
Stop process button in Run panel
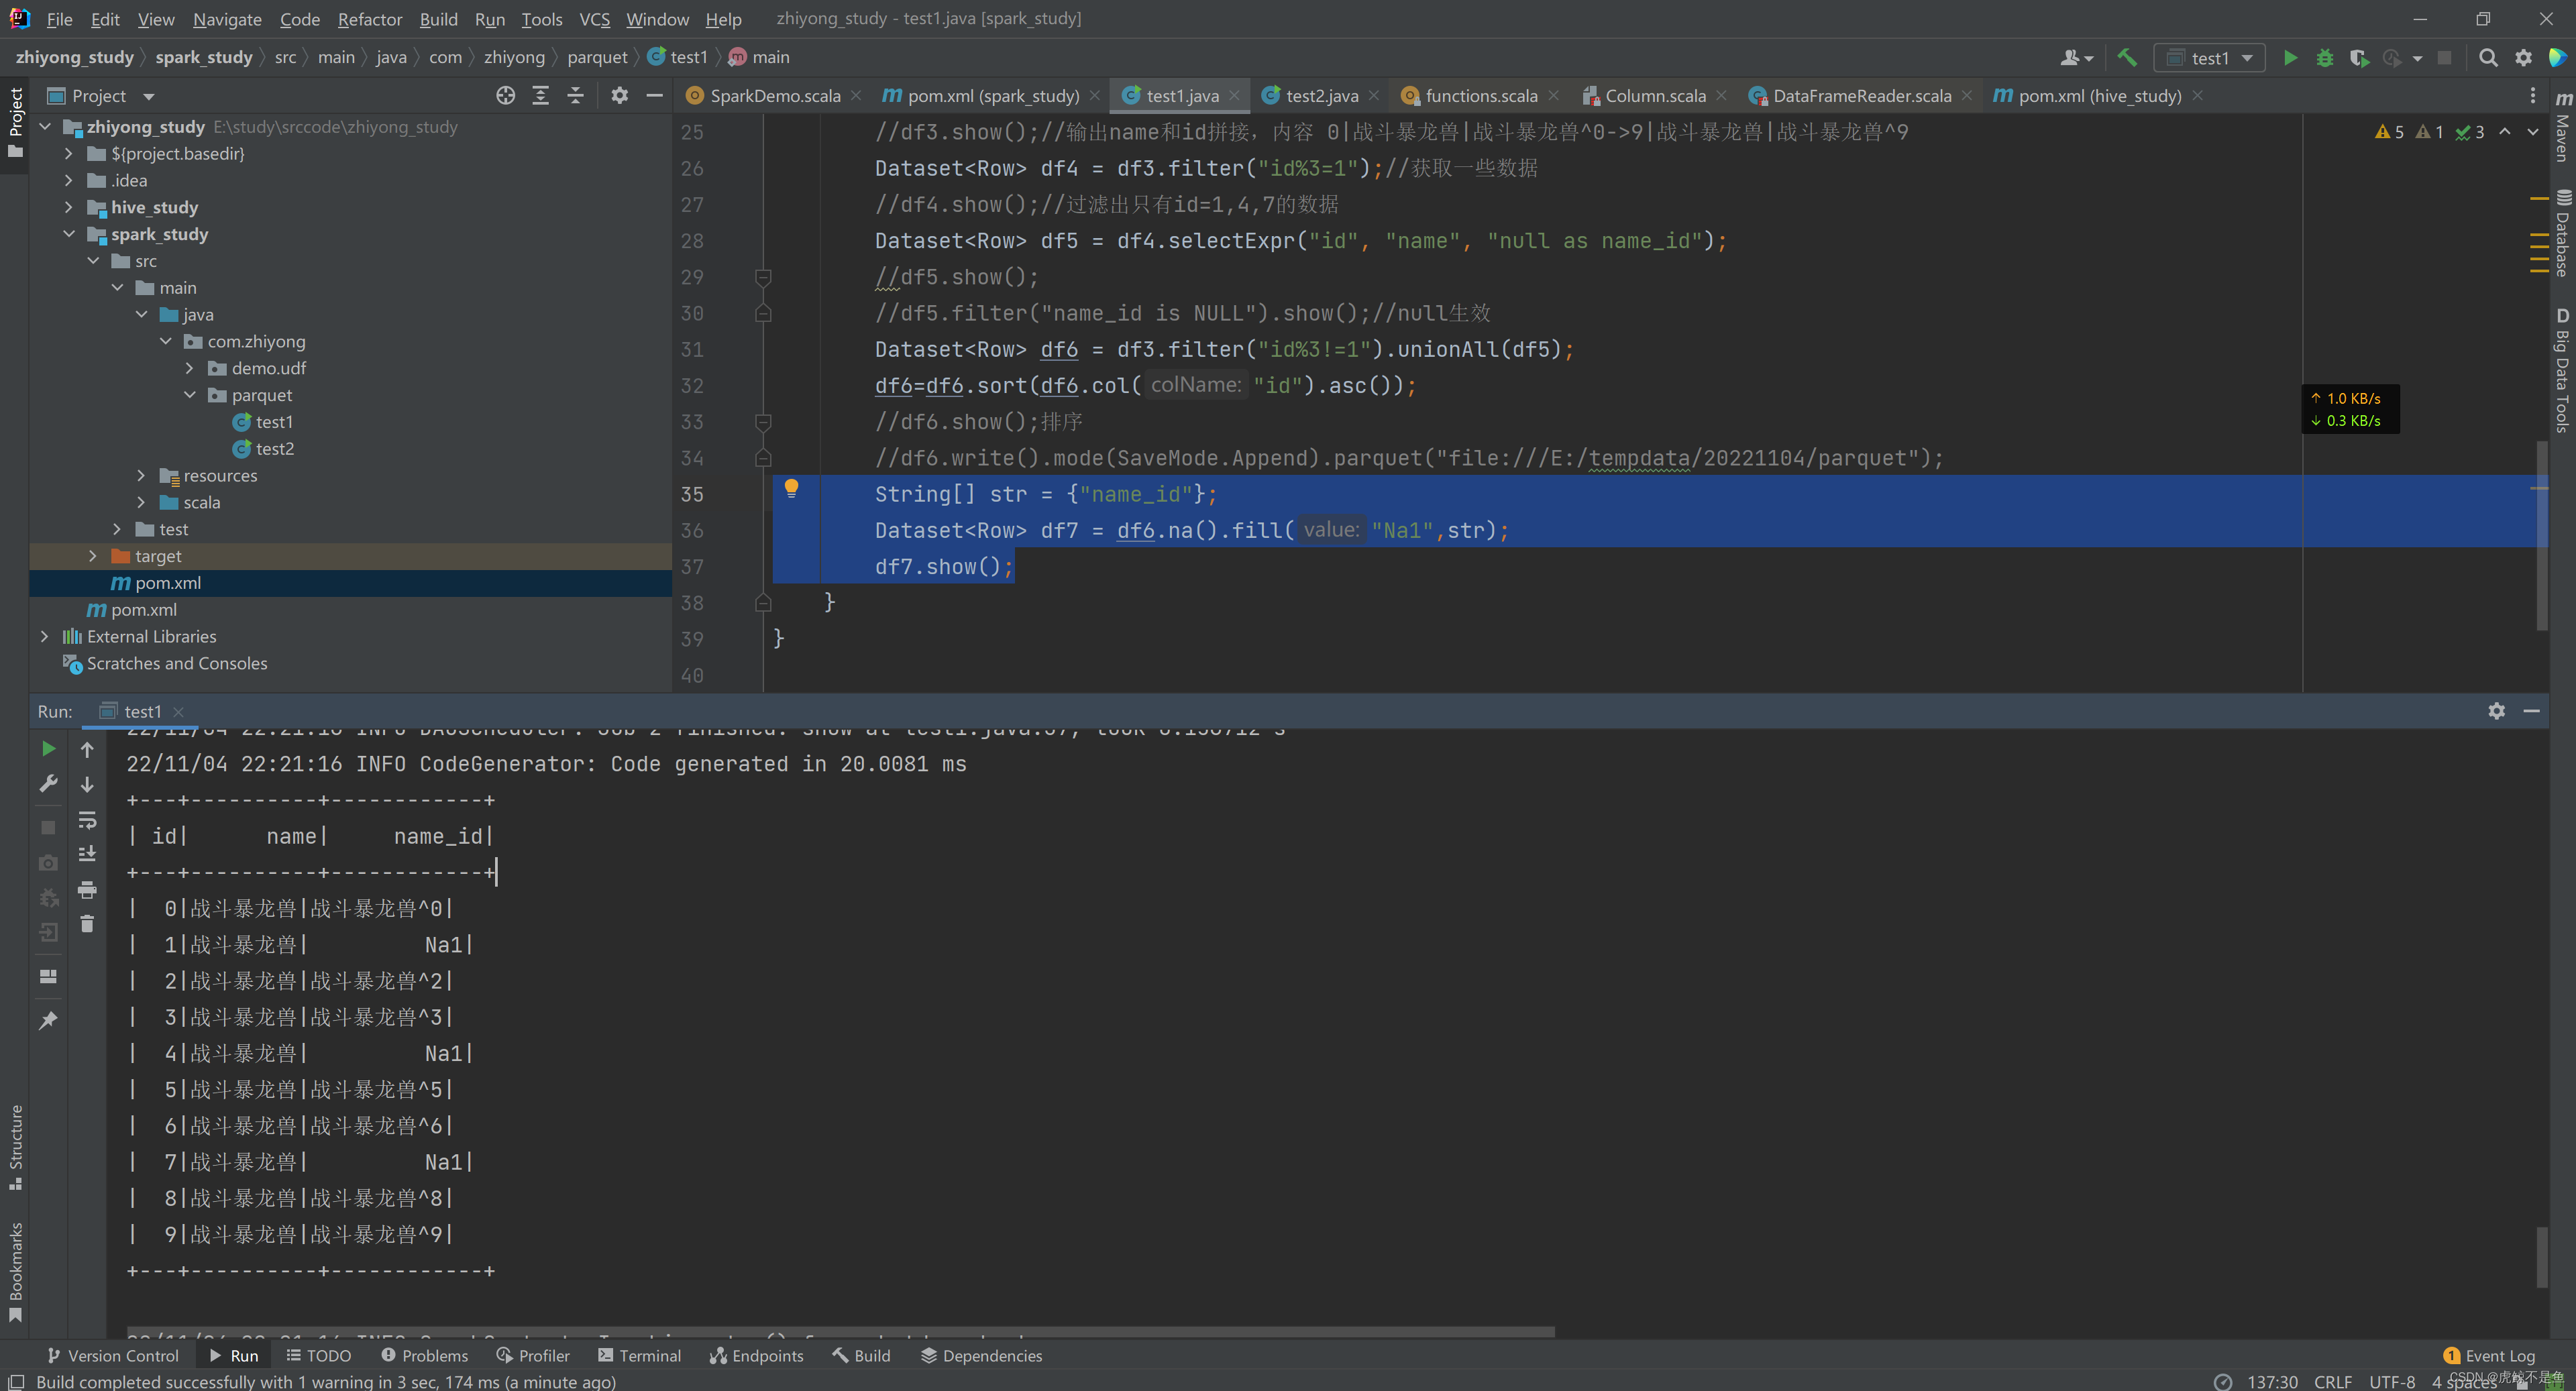click(x=48, y=827)
